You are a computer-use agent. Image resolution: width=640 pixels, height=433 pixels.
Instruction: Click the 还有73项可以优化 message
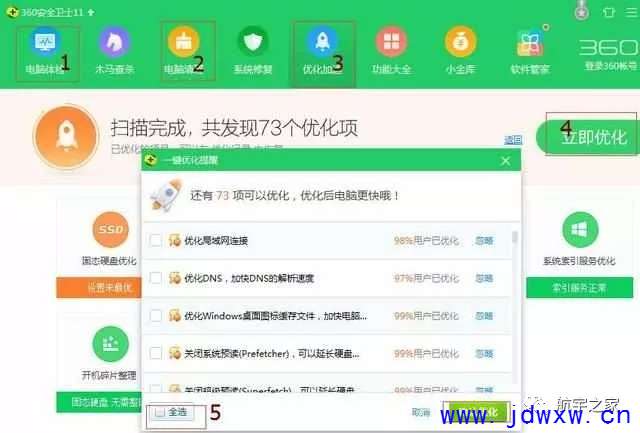(294, 195)
